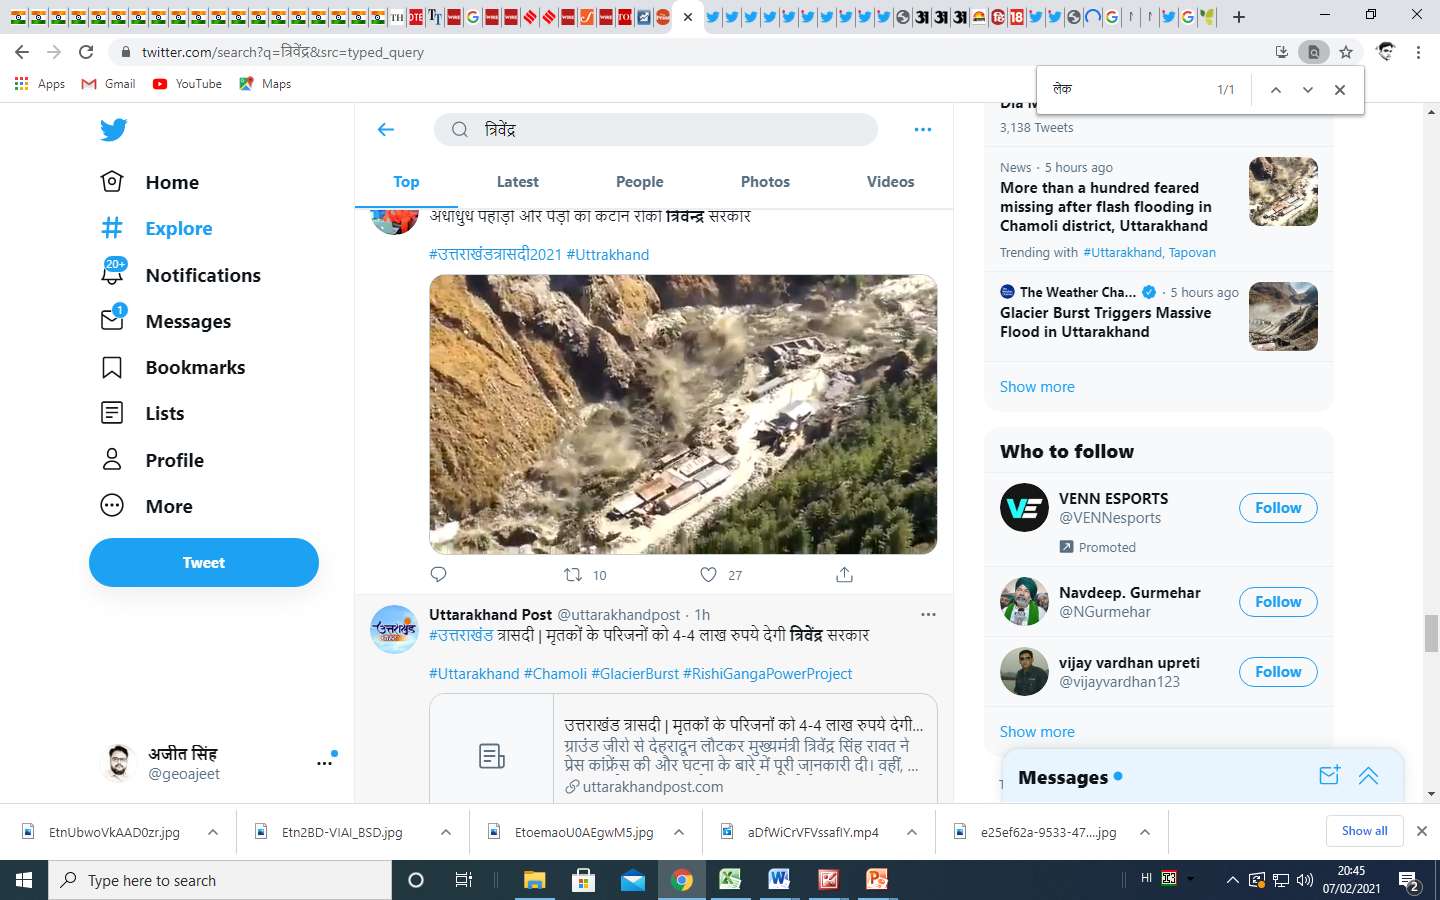
Task: Open the flood video thumbnail
Action: point(683,414)
